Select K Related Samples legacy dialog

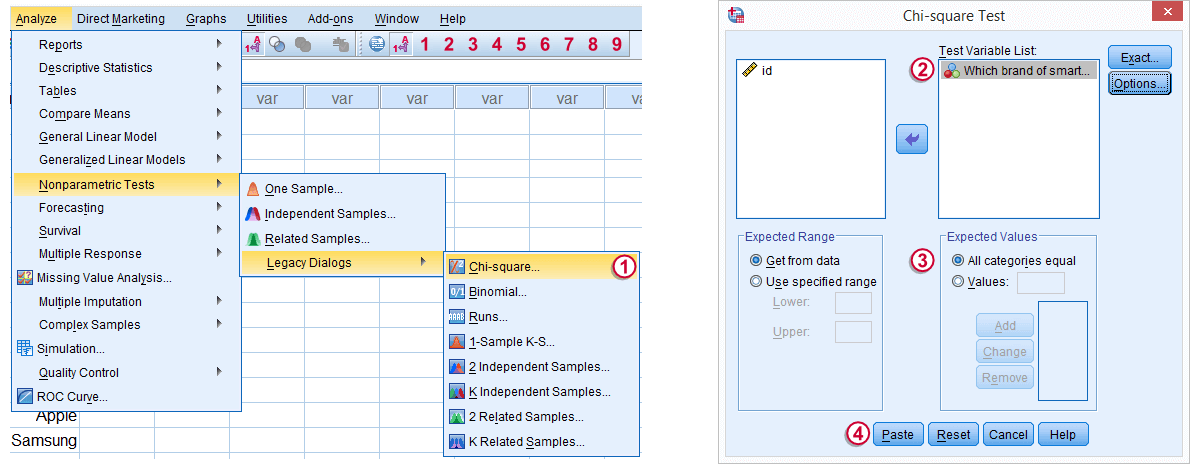pos(541,442)
